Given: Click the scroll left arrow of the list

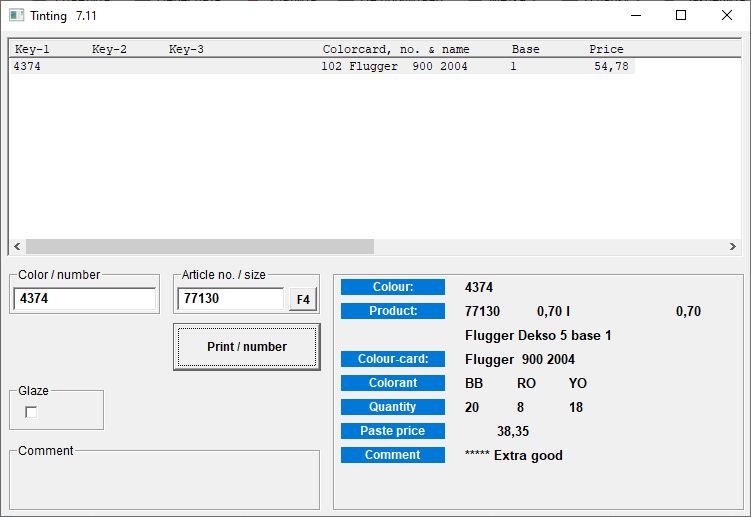Looking at the screenshot, I should pyautogui.click(x=17, y=247).
